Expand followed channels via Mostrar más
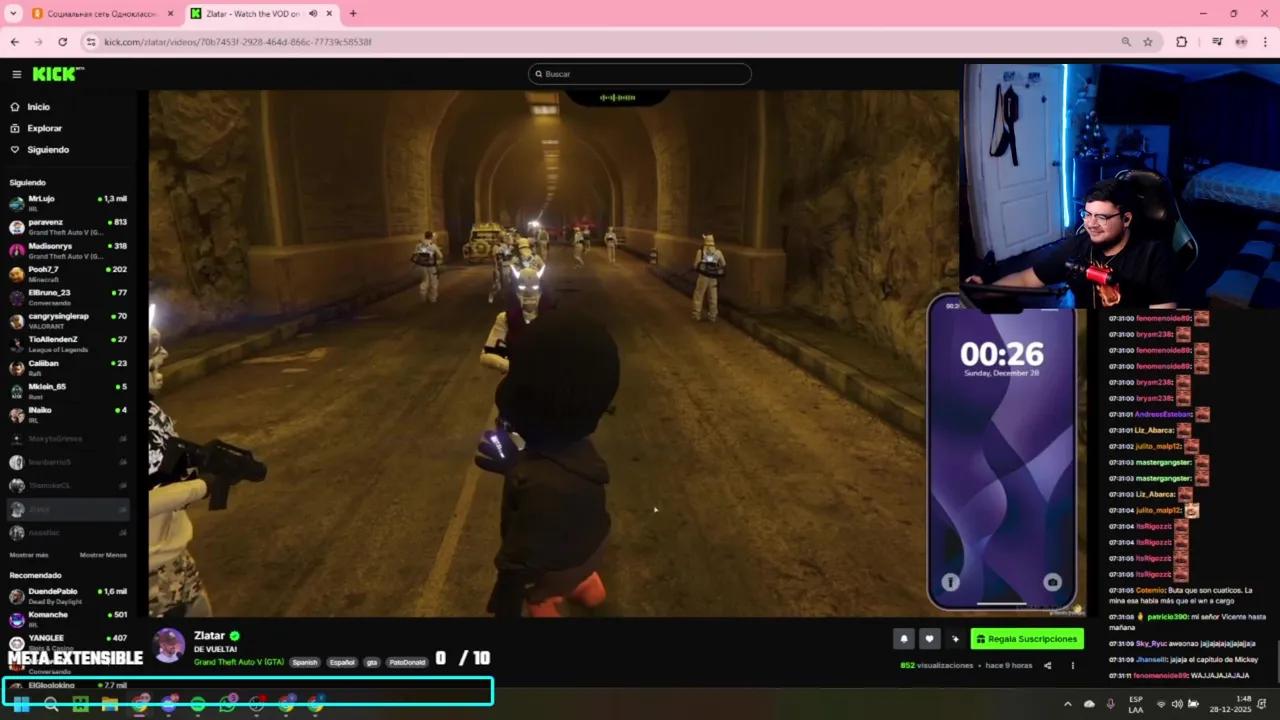The height and width of the screenshot is (720, 1280). [28, 555]
